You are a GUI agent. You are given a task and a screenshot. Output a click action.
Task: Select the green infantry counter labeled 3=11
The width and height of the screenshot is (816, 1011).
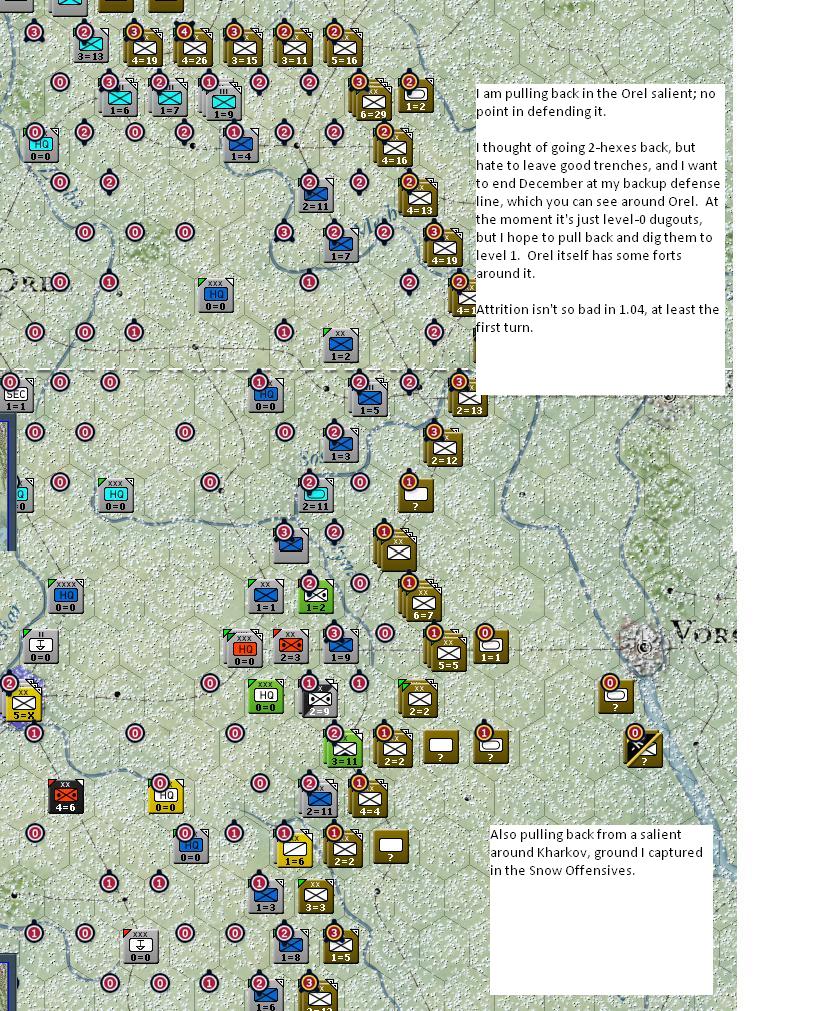(344, 748)
